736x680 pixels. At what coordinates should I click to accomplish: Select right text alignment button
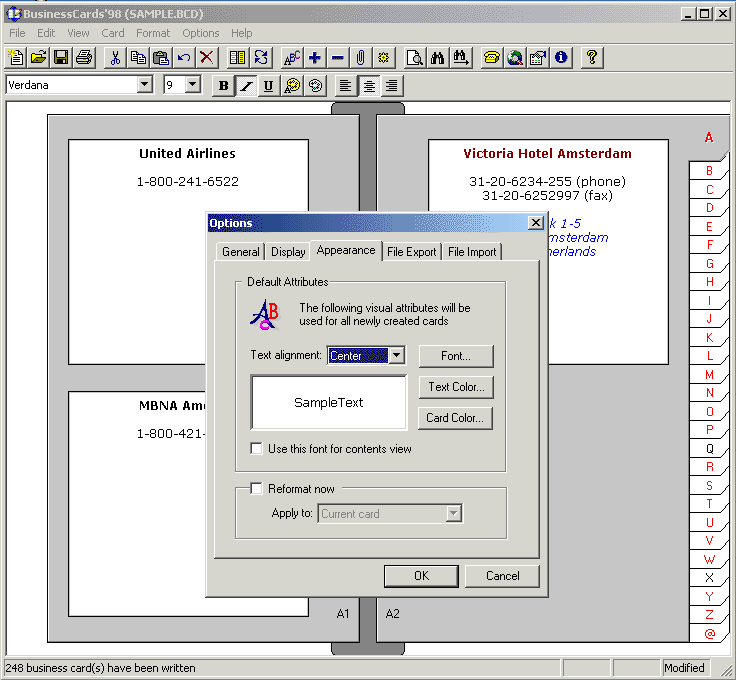pyautogui.click(x=391, y=86)
